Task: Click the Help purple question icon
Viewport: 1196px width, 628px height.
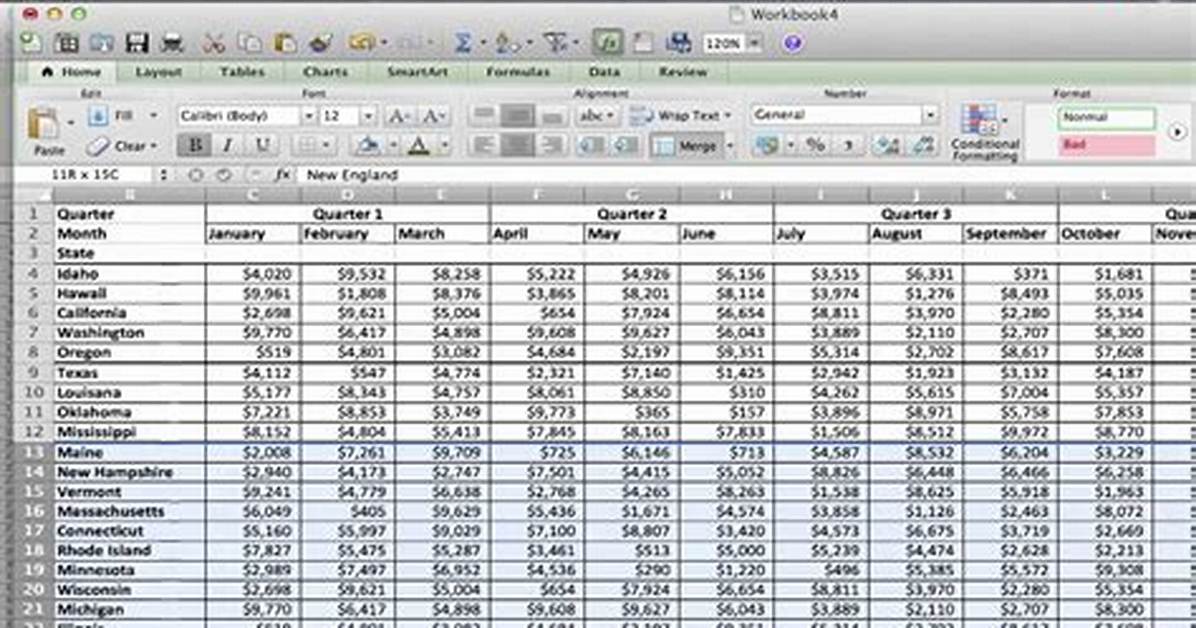Action: 793,43
